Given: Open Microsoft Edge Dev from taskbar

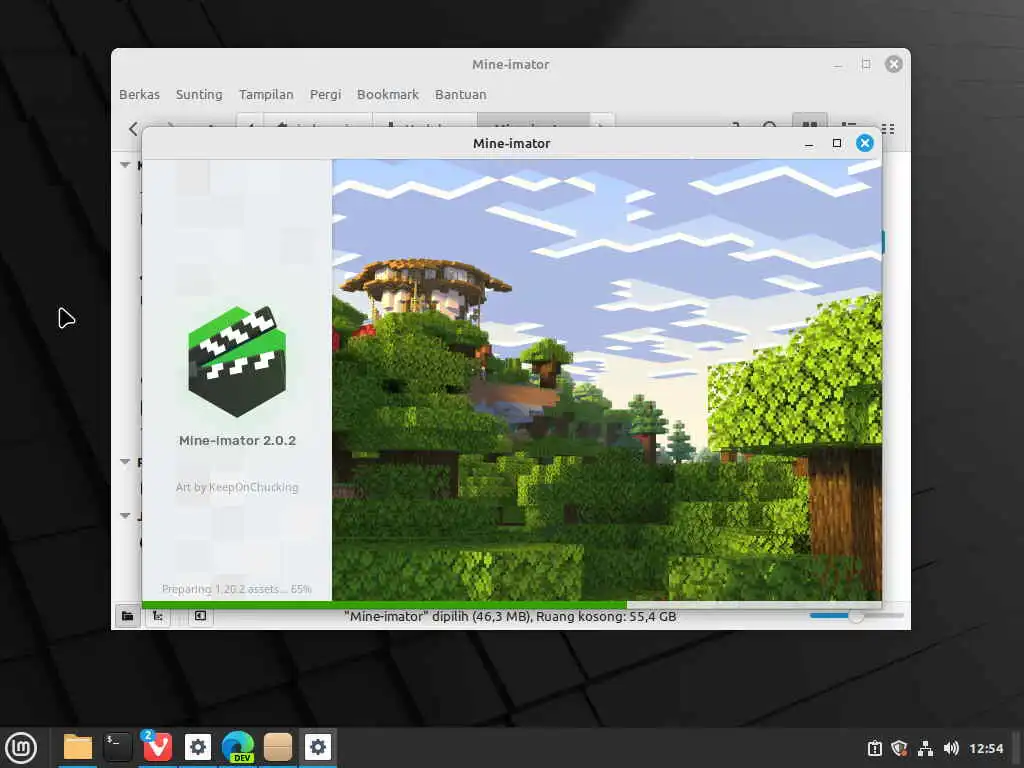Looking at the screenshot, I should (238, 747).
